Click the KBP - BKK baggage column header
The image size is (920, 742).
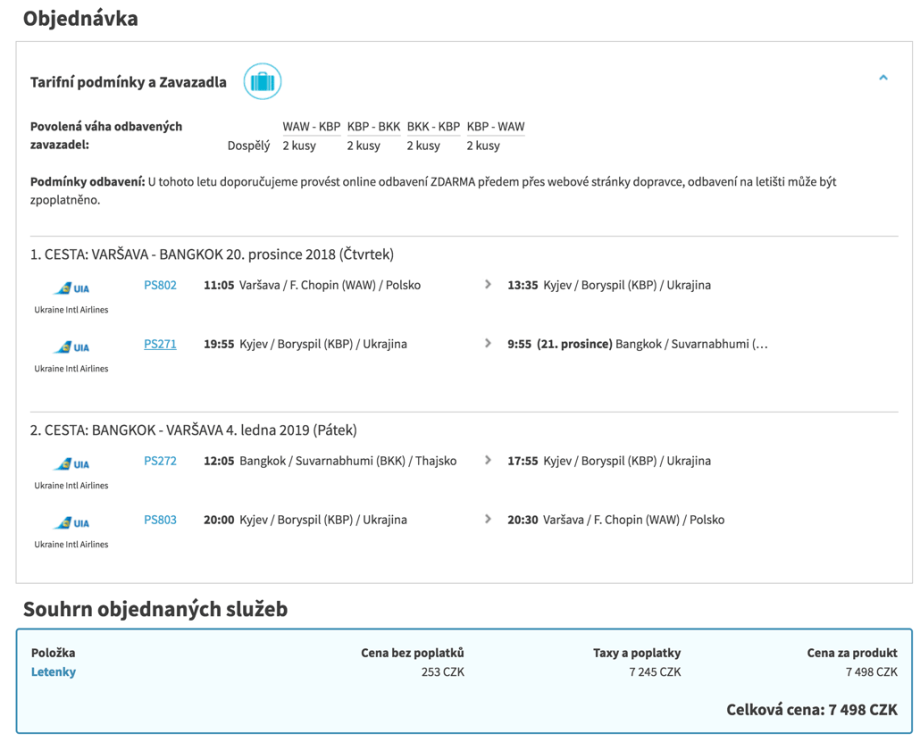click(373, 127)
